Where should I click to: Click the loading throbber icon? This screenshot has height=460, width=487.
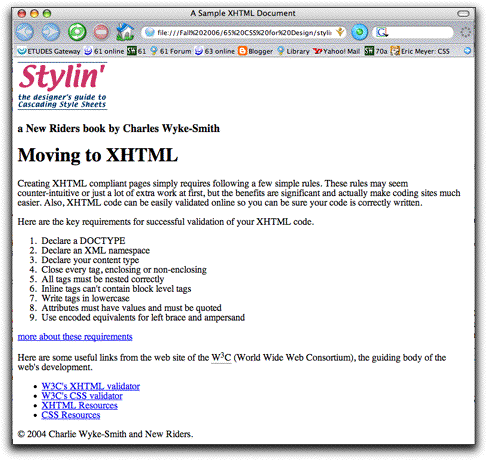click(x=466, y=32)
